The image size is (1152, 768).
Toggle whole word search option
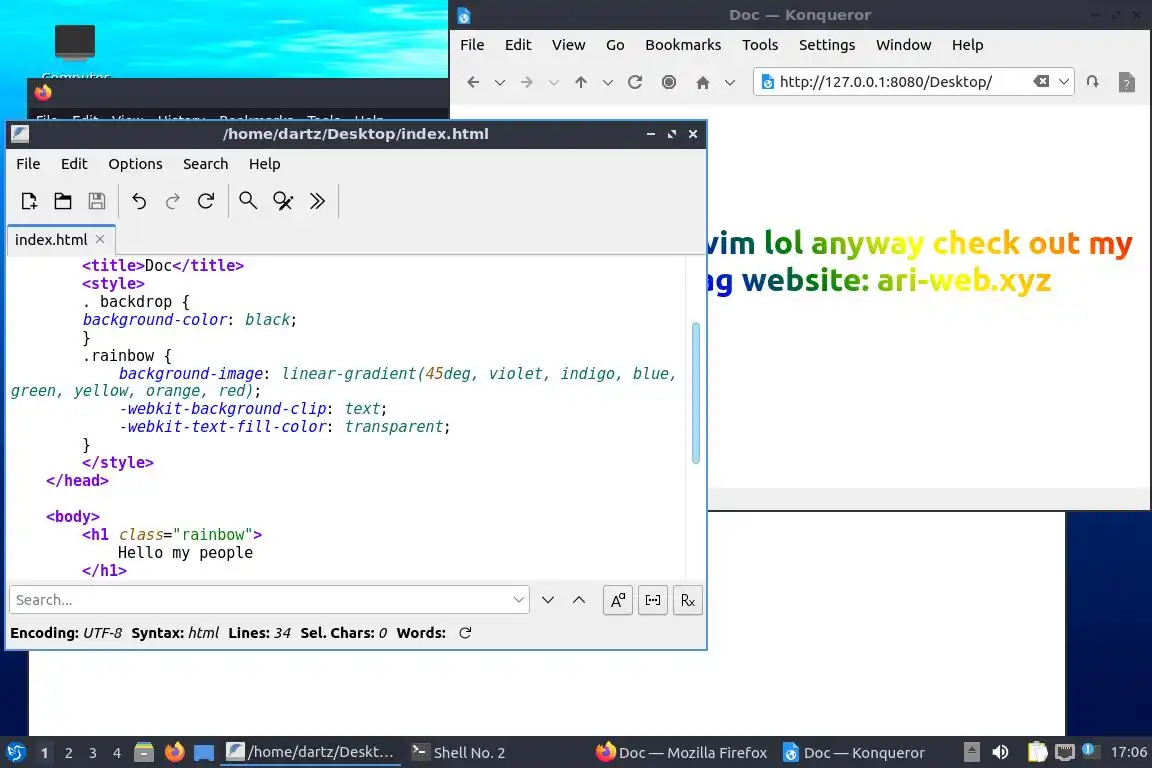(652, 600)
